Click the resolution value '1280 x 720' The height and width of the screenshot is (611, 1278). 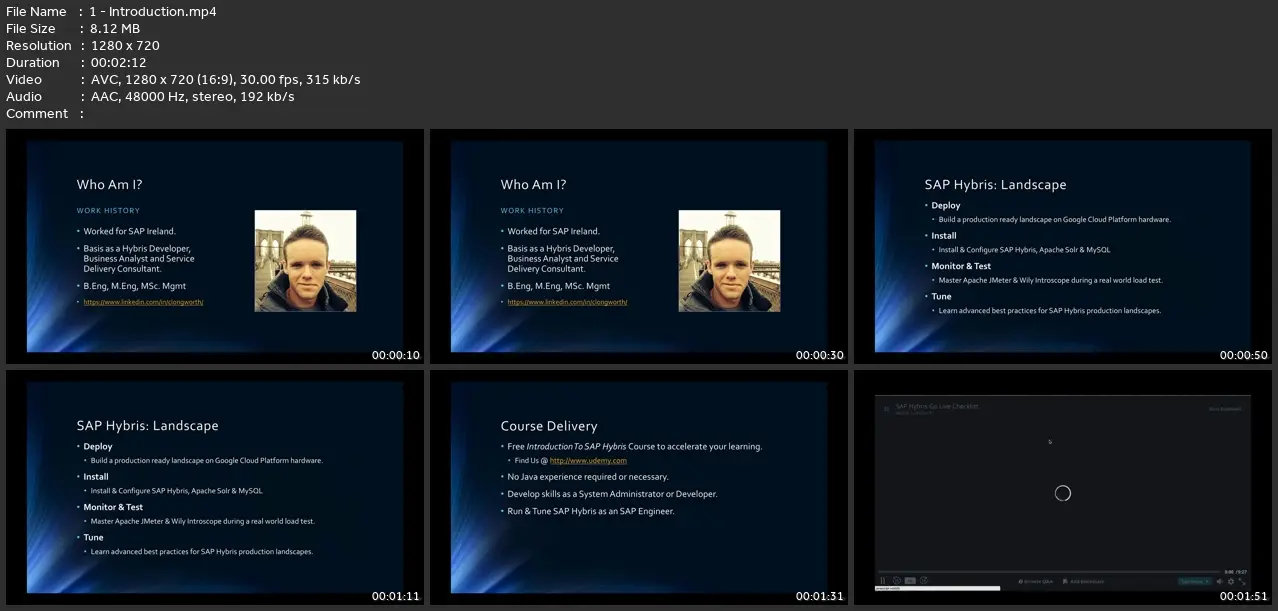click(x=125, y=46)
